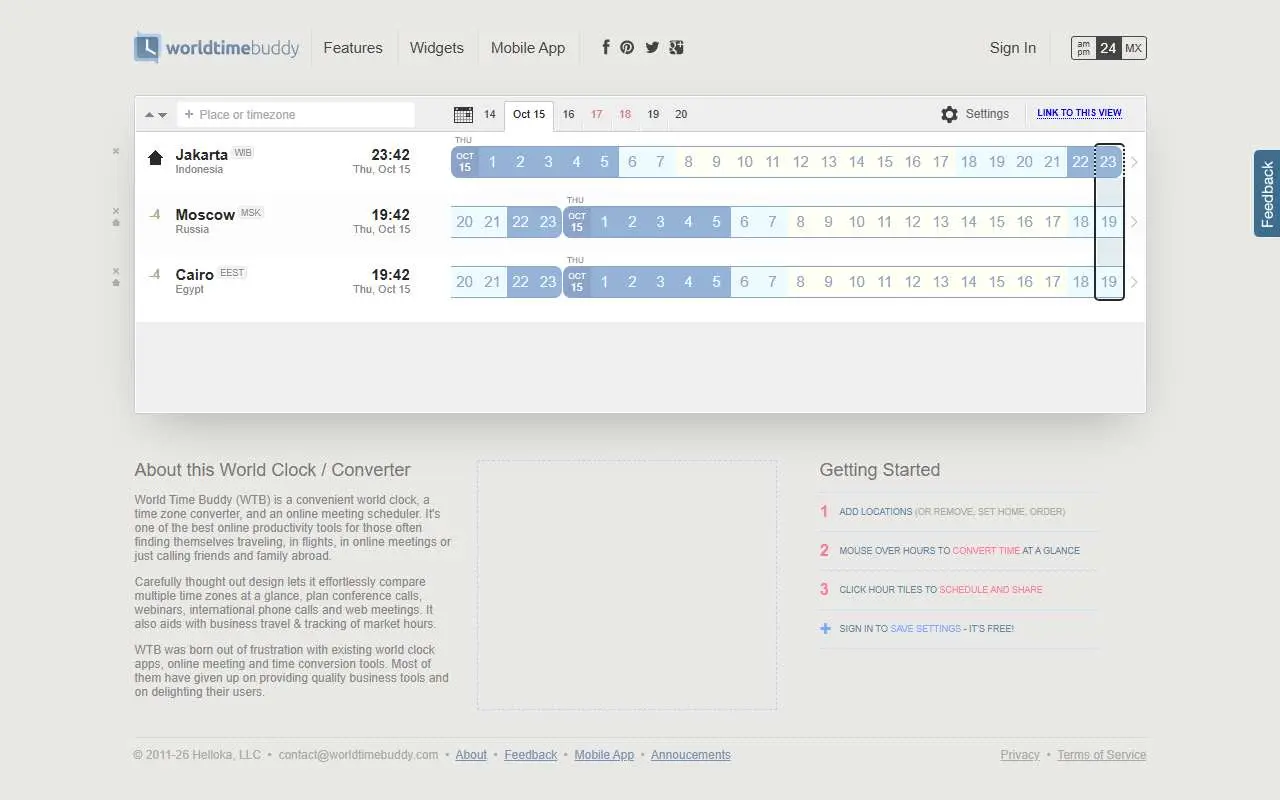Image resolution: width=1280 pixels, height=800 pixels.
Task: Open the Widgets page
Action: pos(437,47)
